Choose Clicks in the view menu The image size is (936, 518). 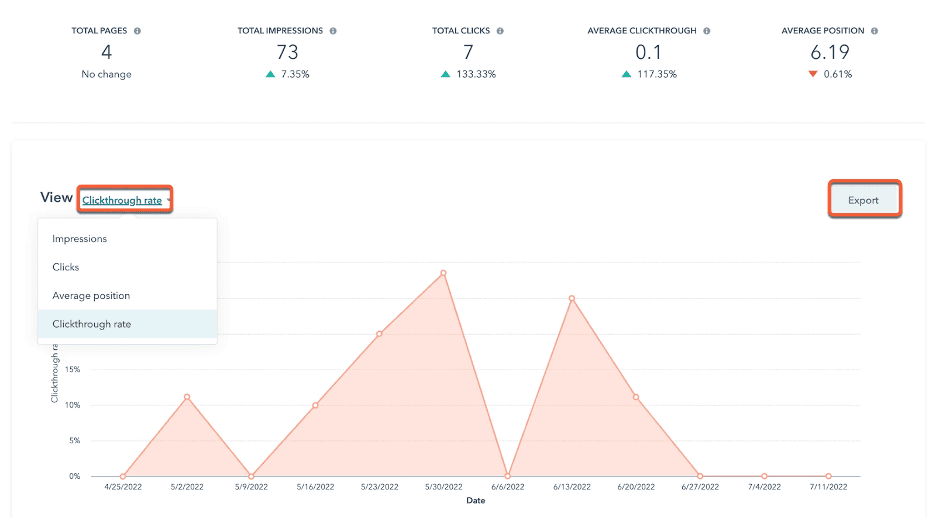click(66, 267)
